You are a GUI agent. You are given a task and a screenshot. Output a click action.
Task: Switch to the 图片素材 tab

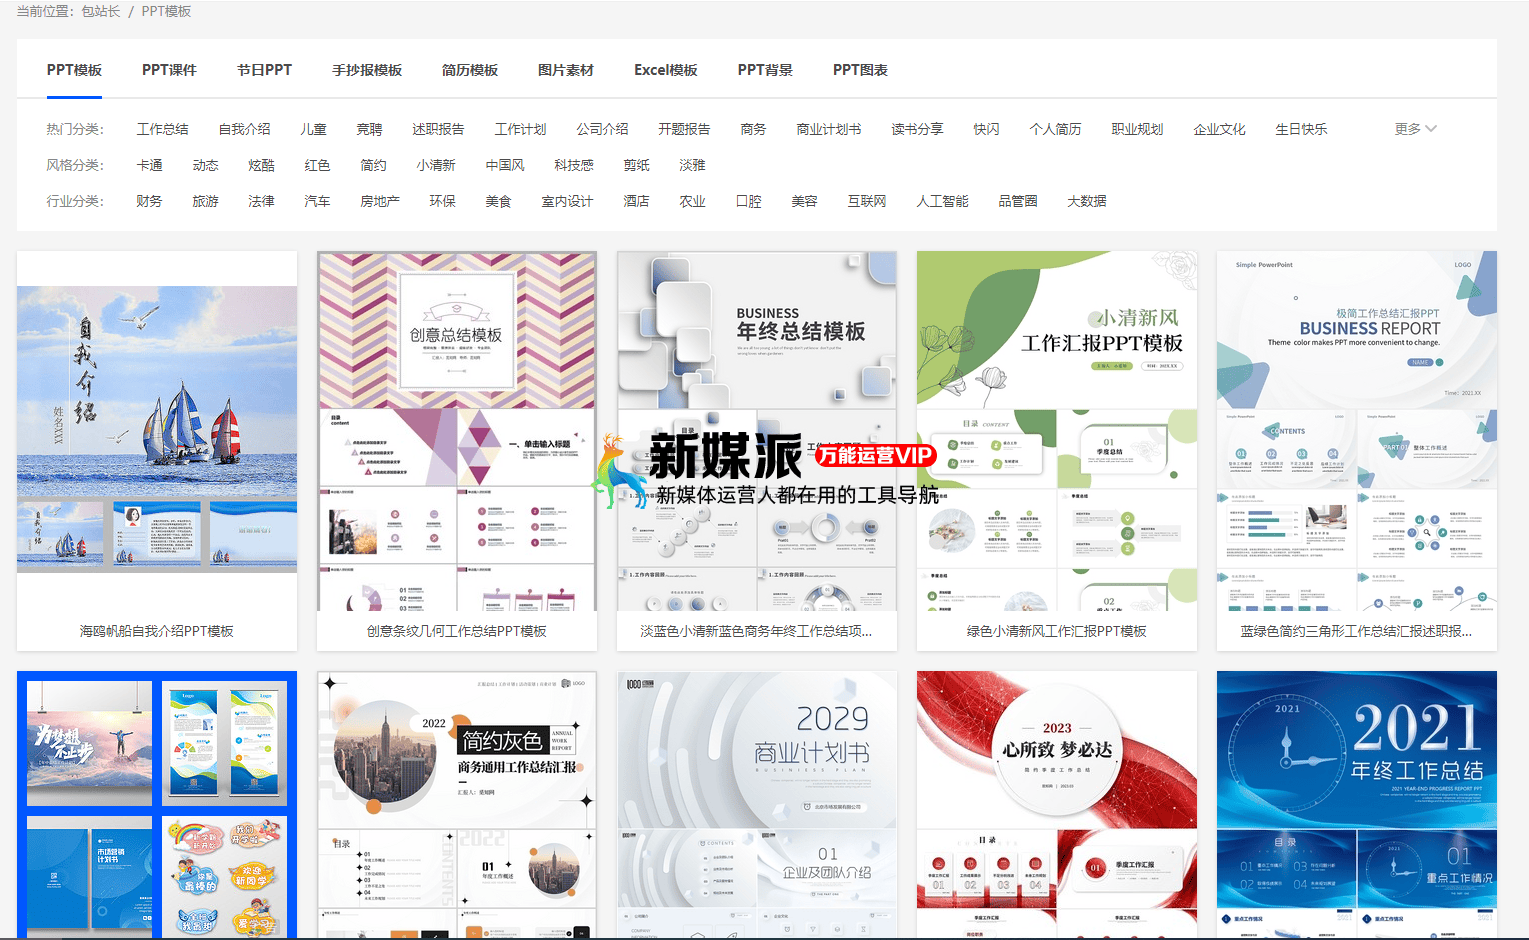click(x=565, y=70)
